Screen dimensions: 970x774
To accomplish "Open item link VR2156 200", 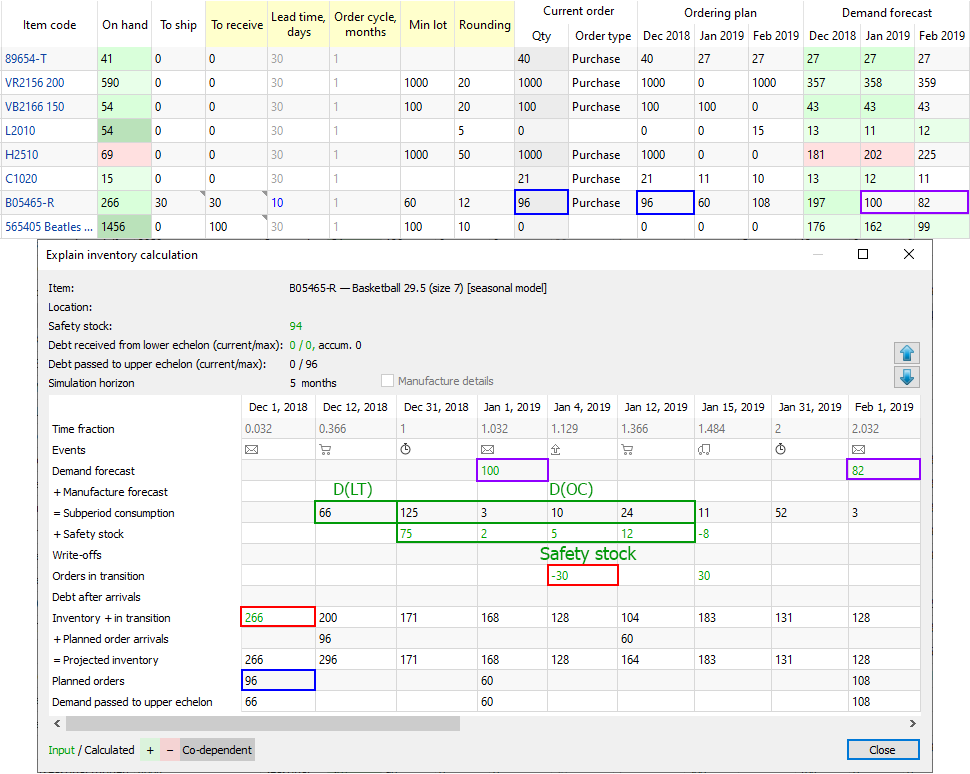I will point(34,83).
